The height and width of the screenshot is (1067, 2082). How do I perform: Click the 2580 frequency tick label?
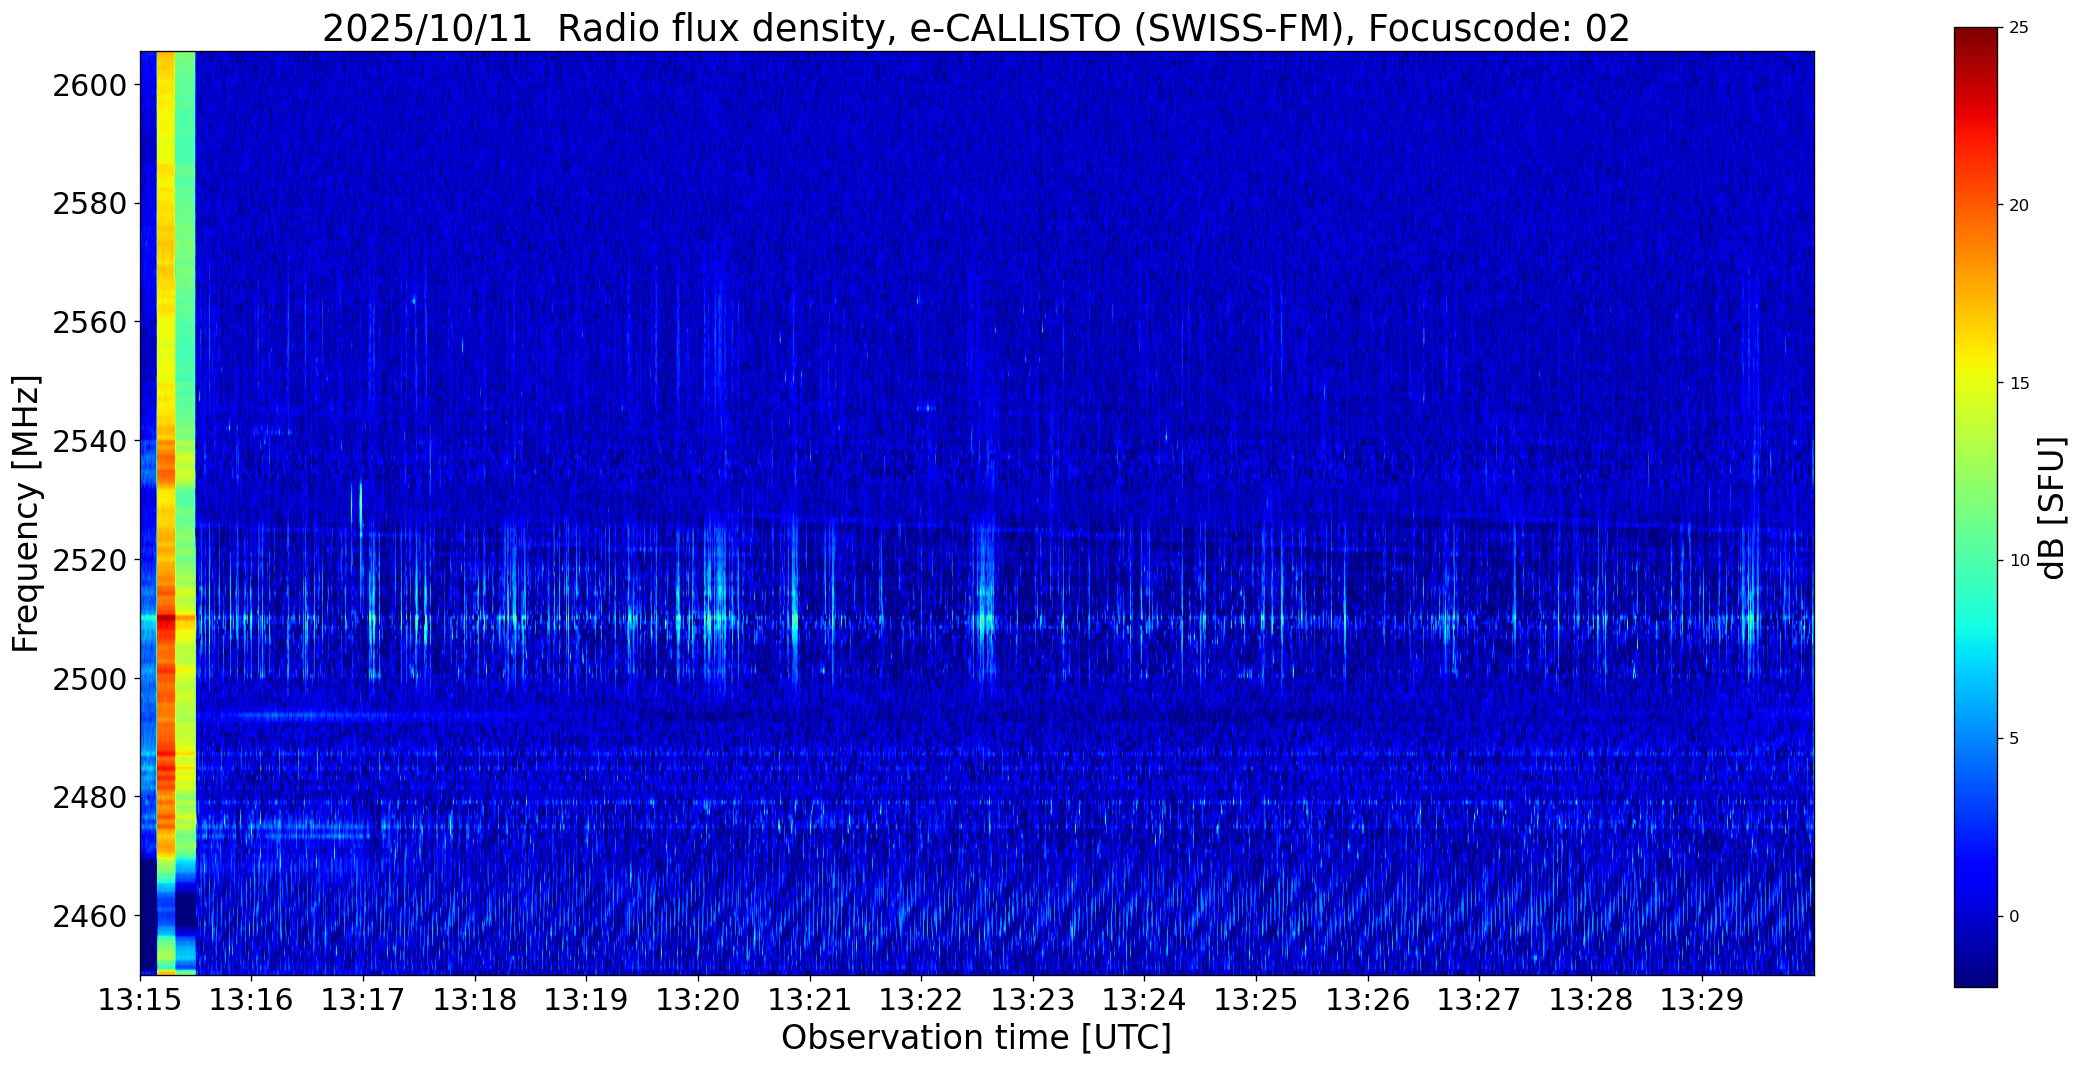pyautogui.click(x=90, y=204)
